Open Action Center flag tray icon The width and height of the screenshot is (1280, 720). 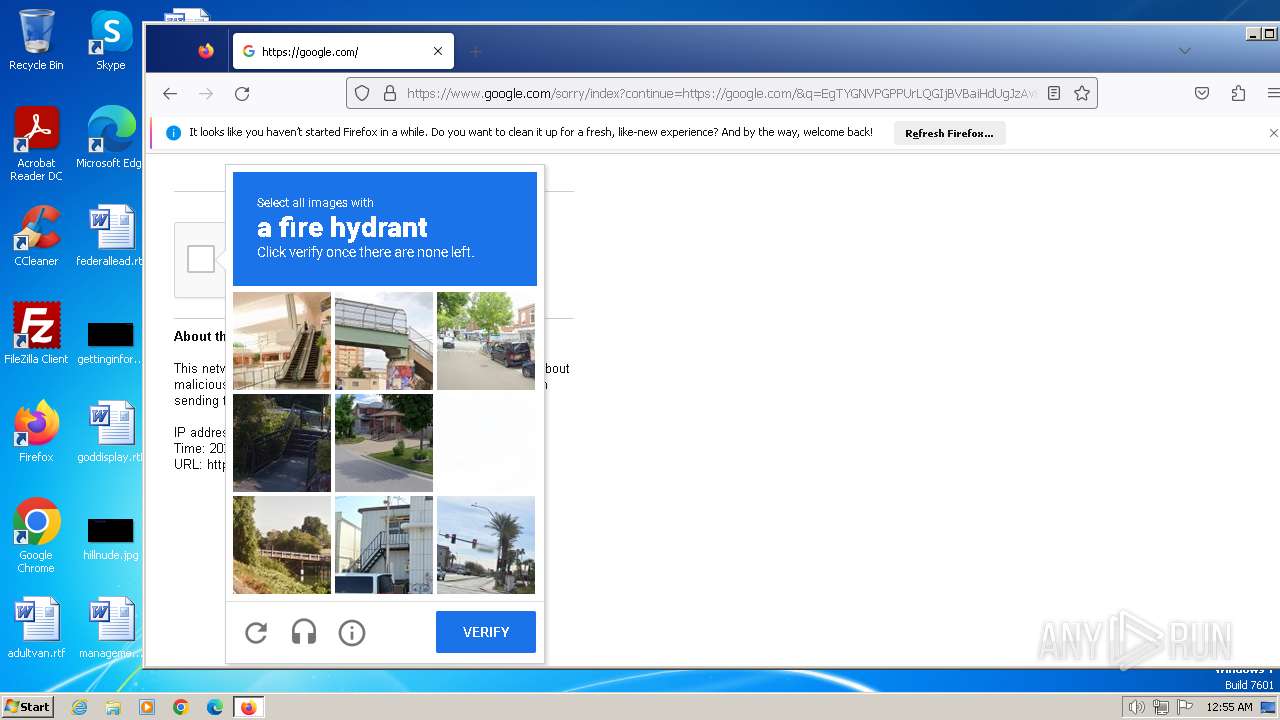click(1186, 707)
